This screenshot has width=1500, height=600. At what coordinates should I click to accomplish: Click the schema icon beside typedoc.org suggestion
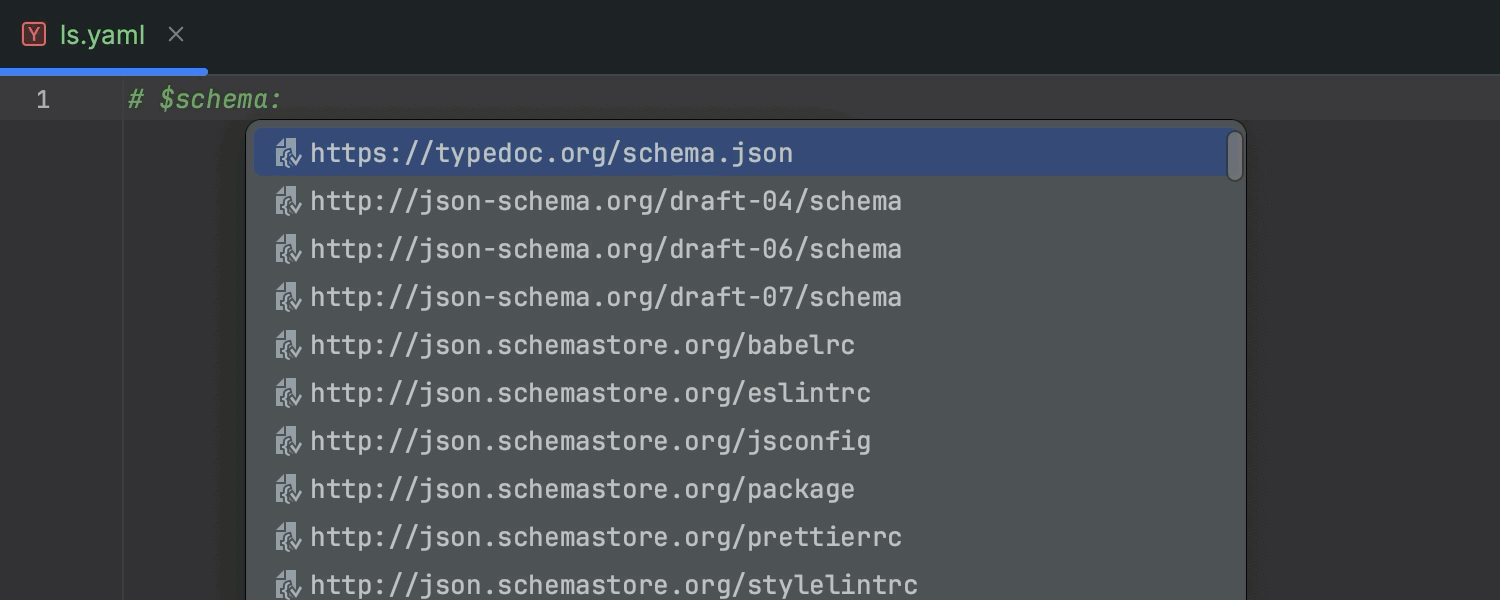pos(287,152)
